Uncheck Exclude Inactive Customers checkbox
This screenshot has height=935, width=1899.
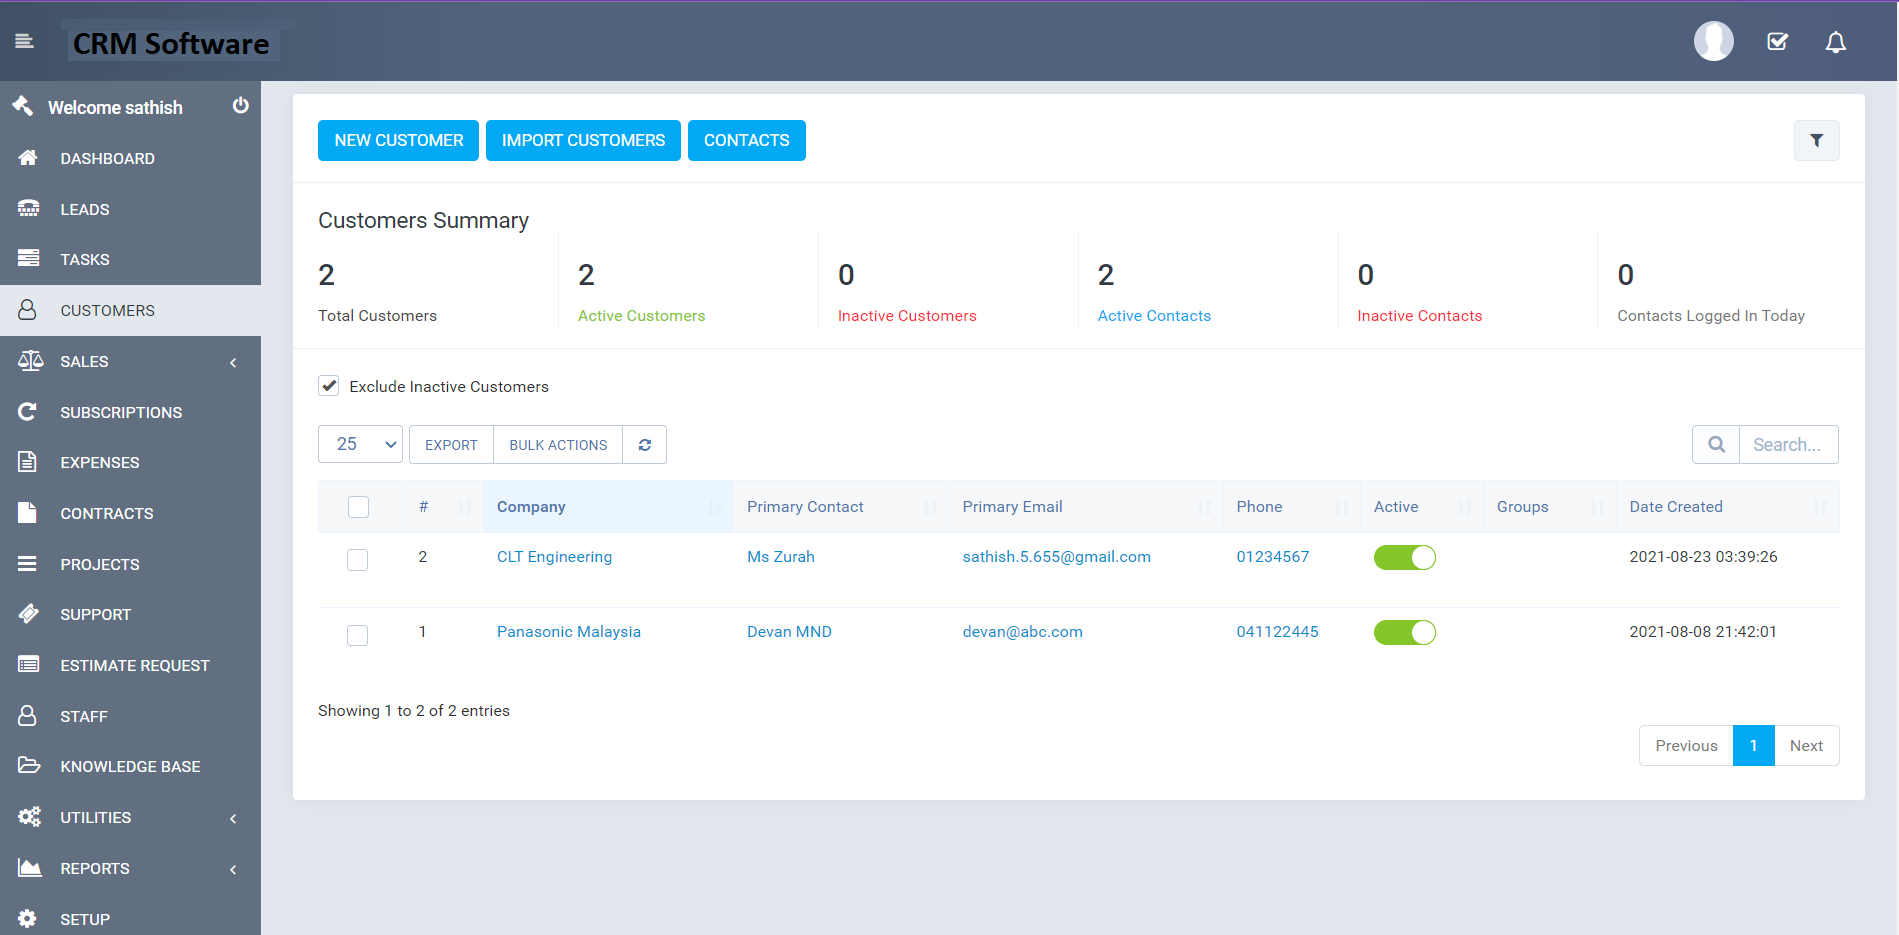pos(329,386)
